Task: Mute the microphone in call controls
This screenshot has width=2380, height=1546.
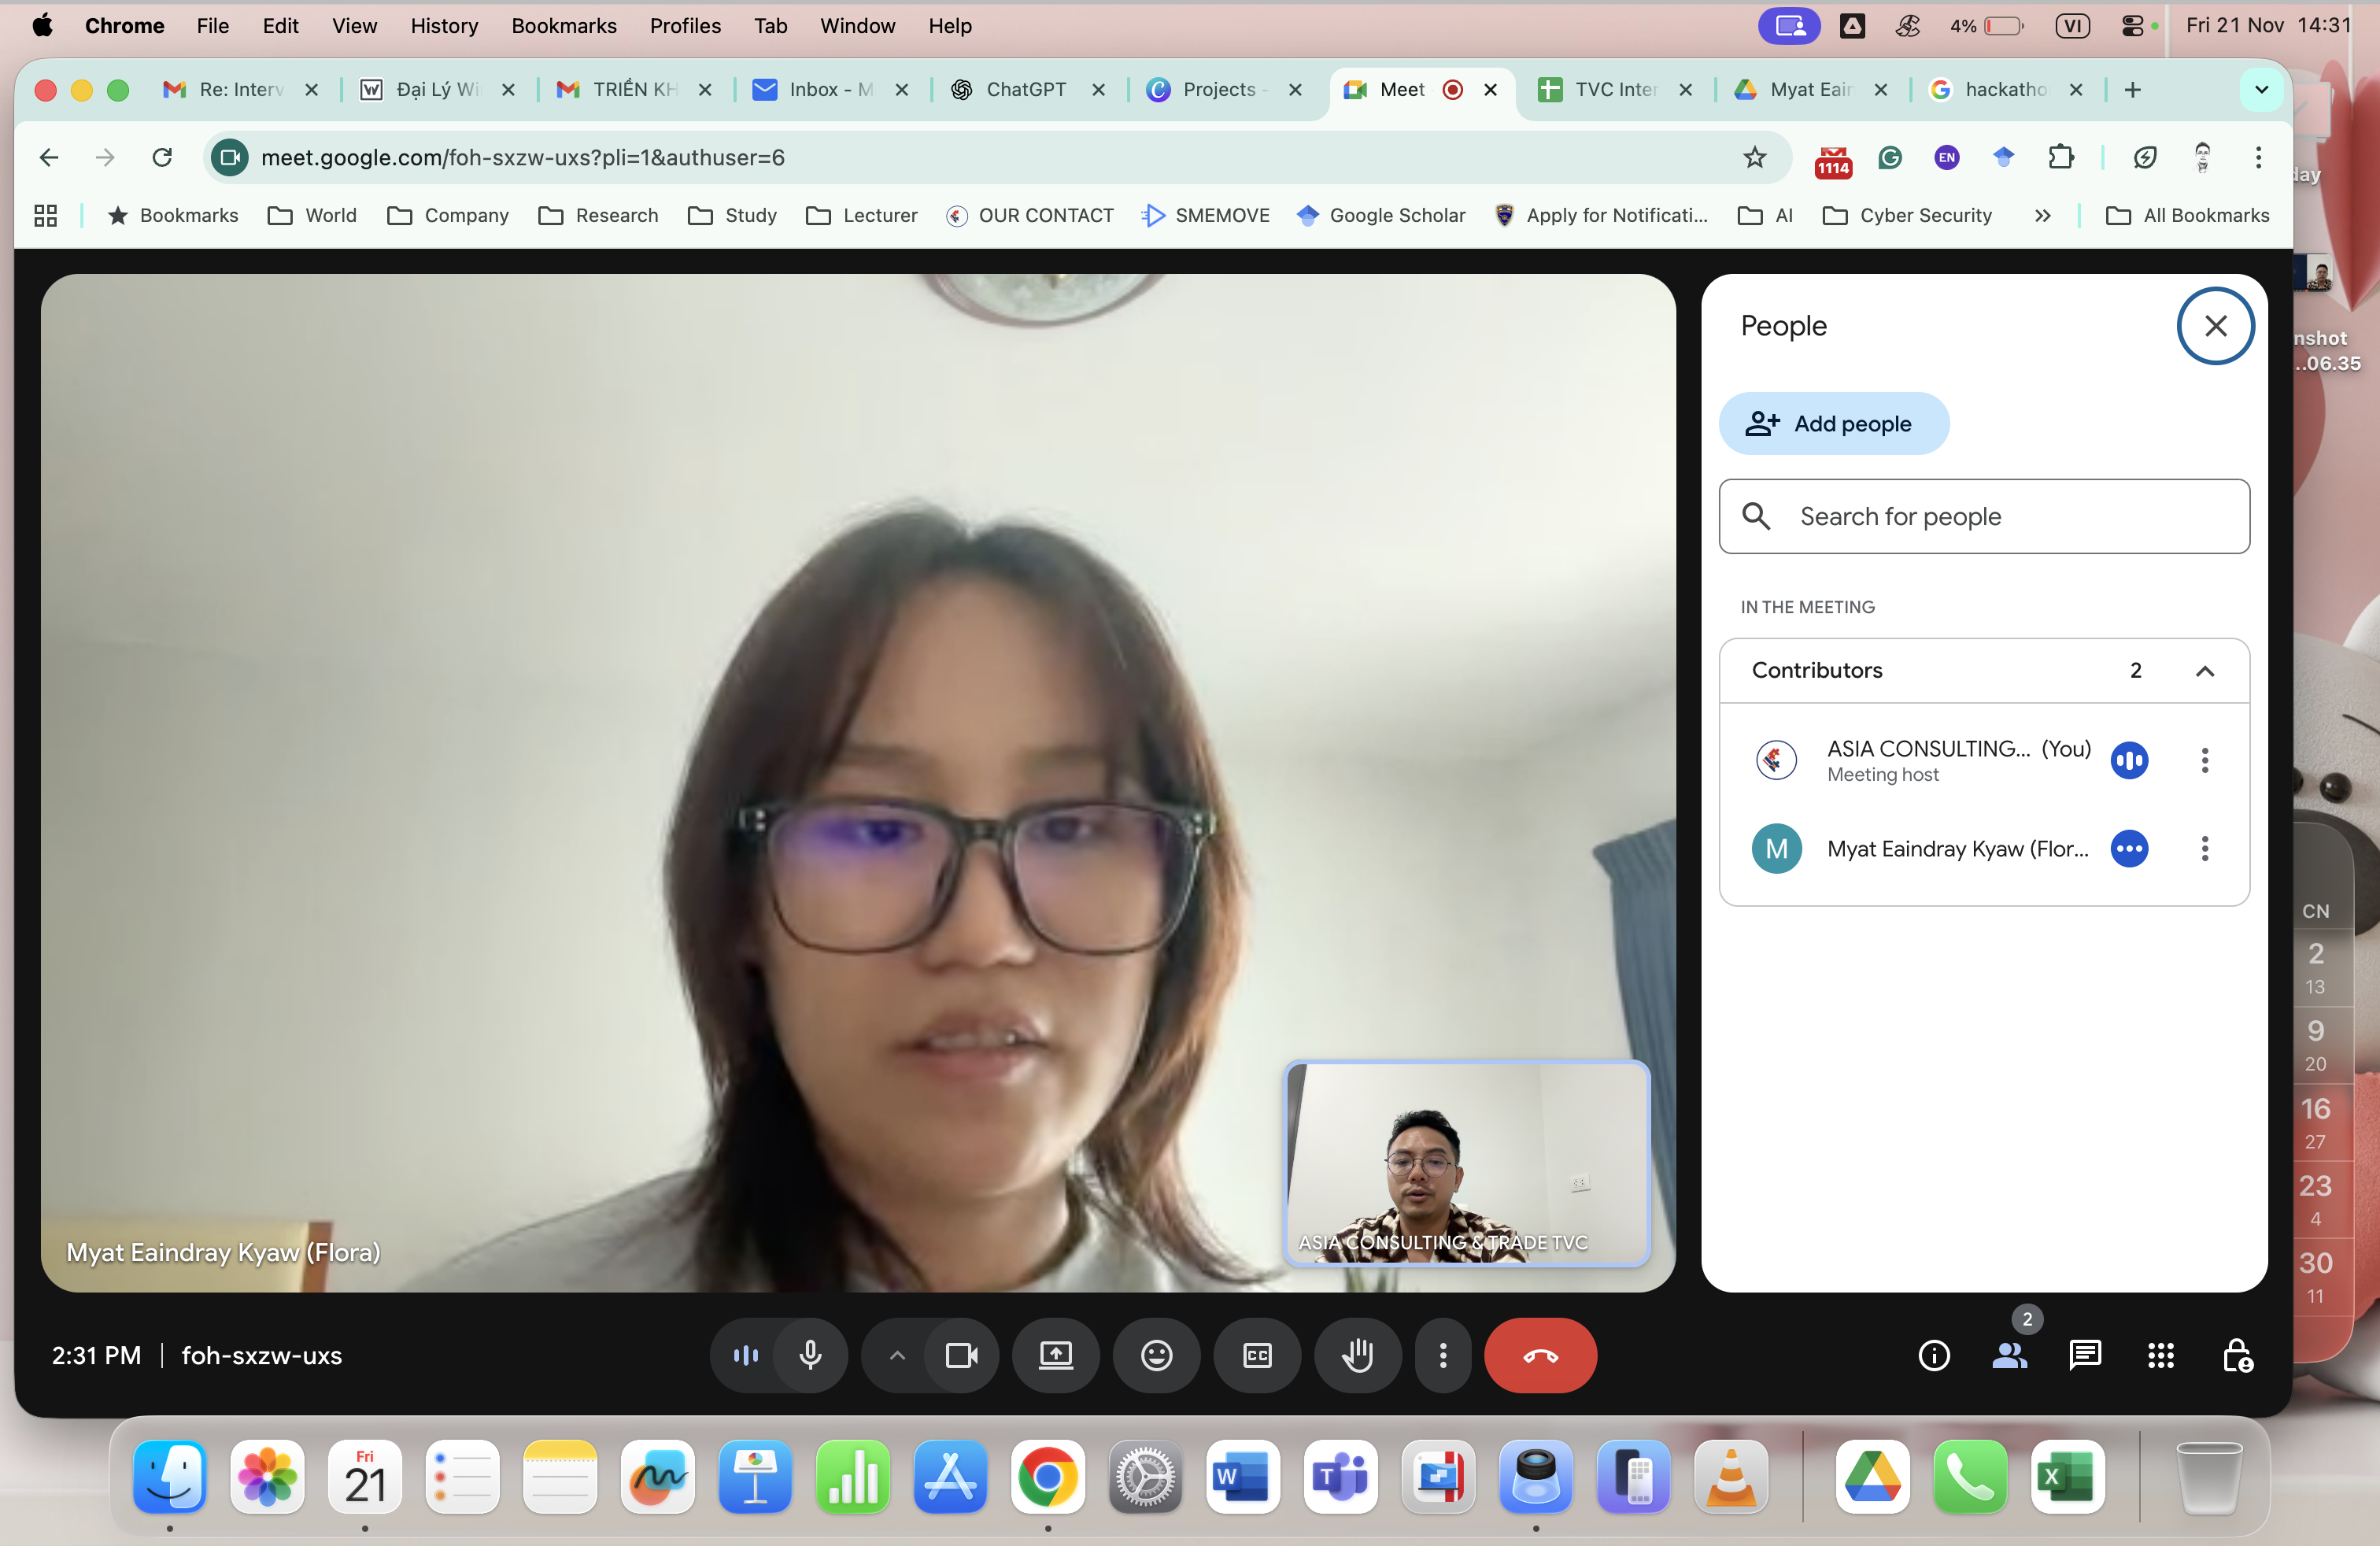Action: (x=810, y=1356)
